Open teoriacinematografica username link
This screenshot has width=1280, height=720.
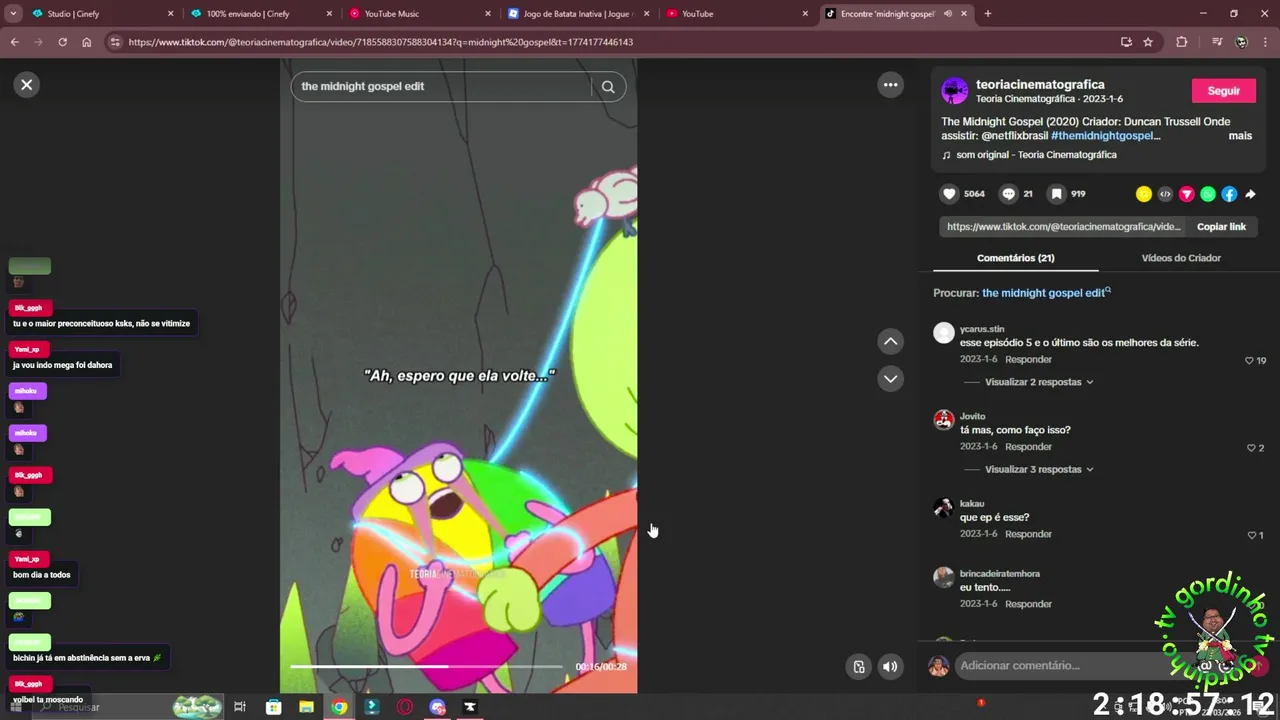pos(1040,85)
